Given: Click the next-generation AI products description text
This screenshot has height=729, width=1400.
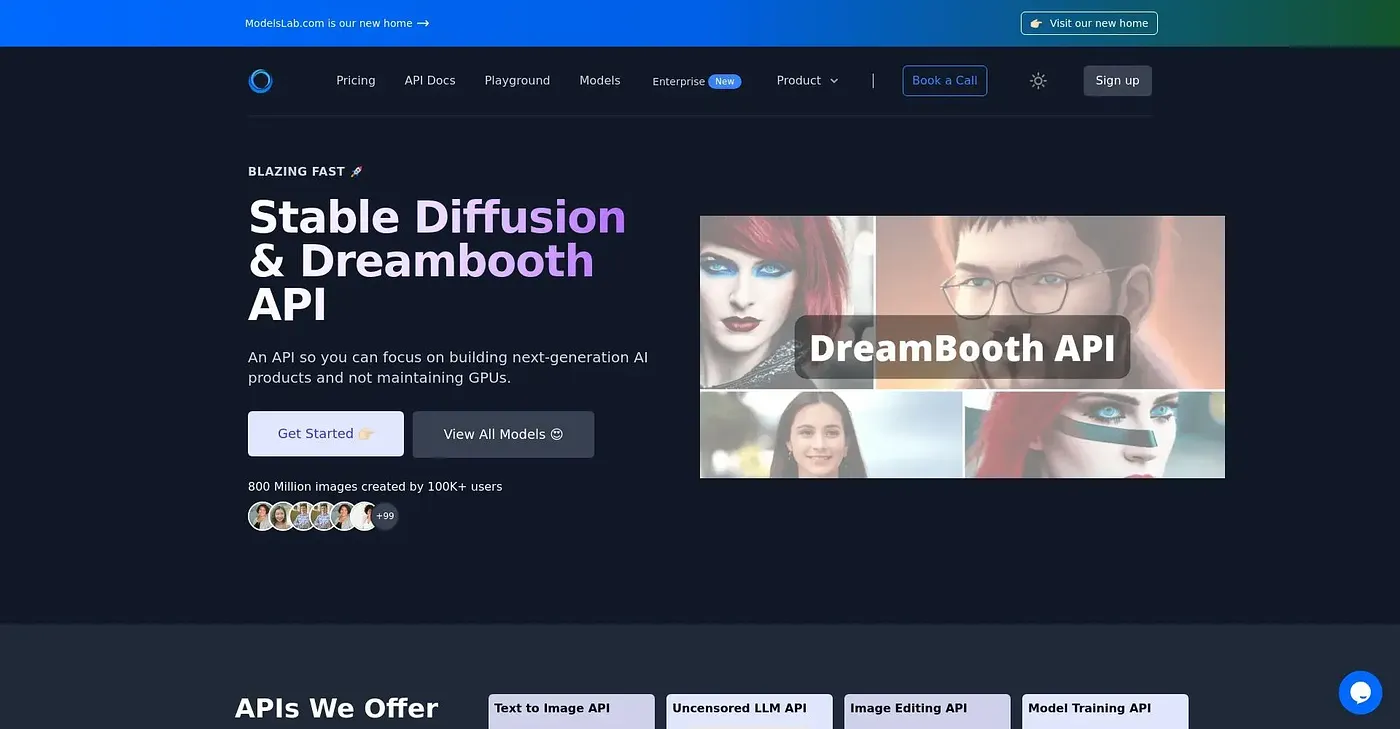Looking at the screenshot, I should [x=448, y=368].
